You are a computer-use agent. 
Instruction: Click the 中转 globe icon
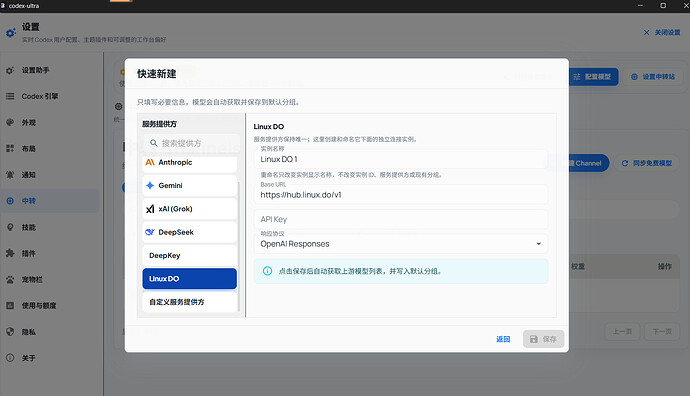click(x=10, y=201)
